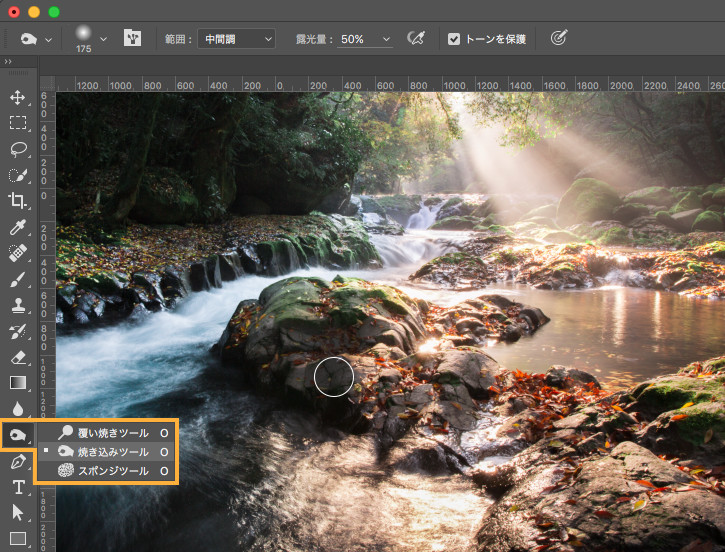
Task: Select the Clone Stamp tool
Action: click(18, 305)
